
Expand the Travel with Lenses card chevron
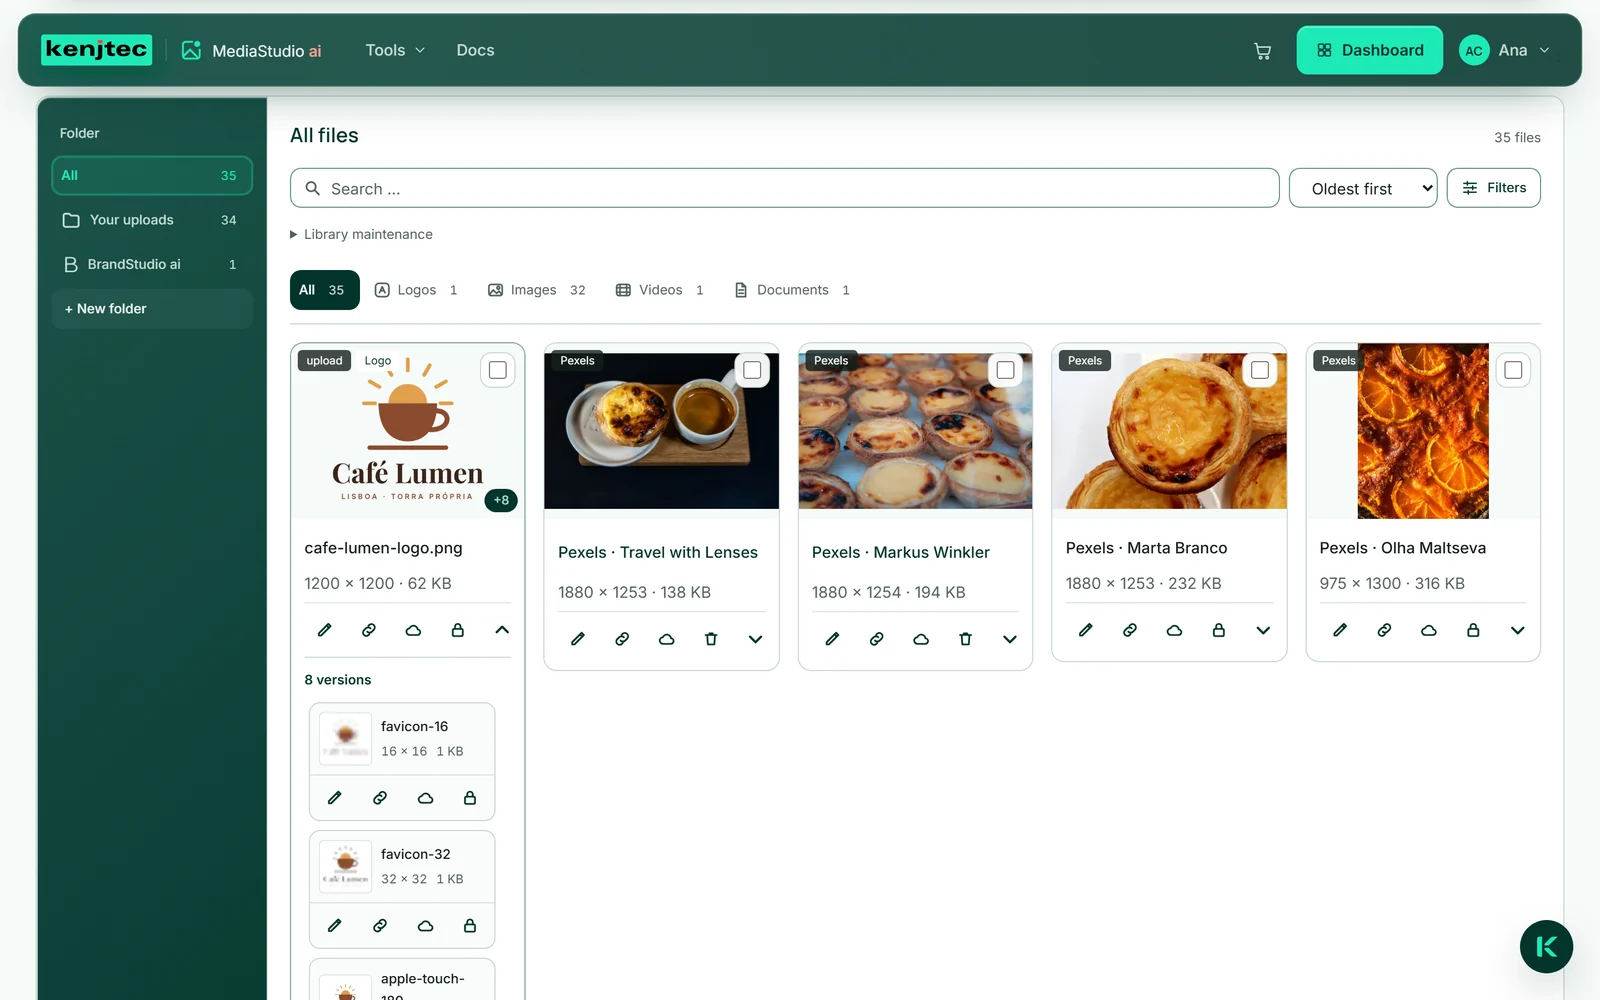756,639
